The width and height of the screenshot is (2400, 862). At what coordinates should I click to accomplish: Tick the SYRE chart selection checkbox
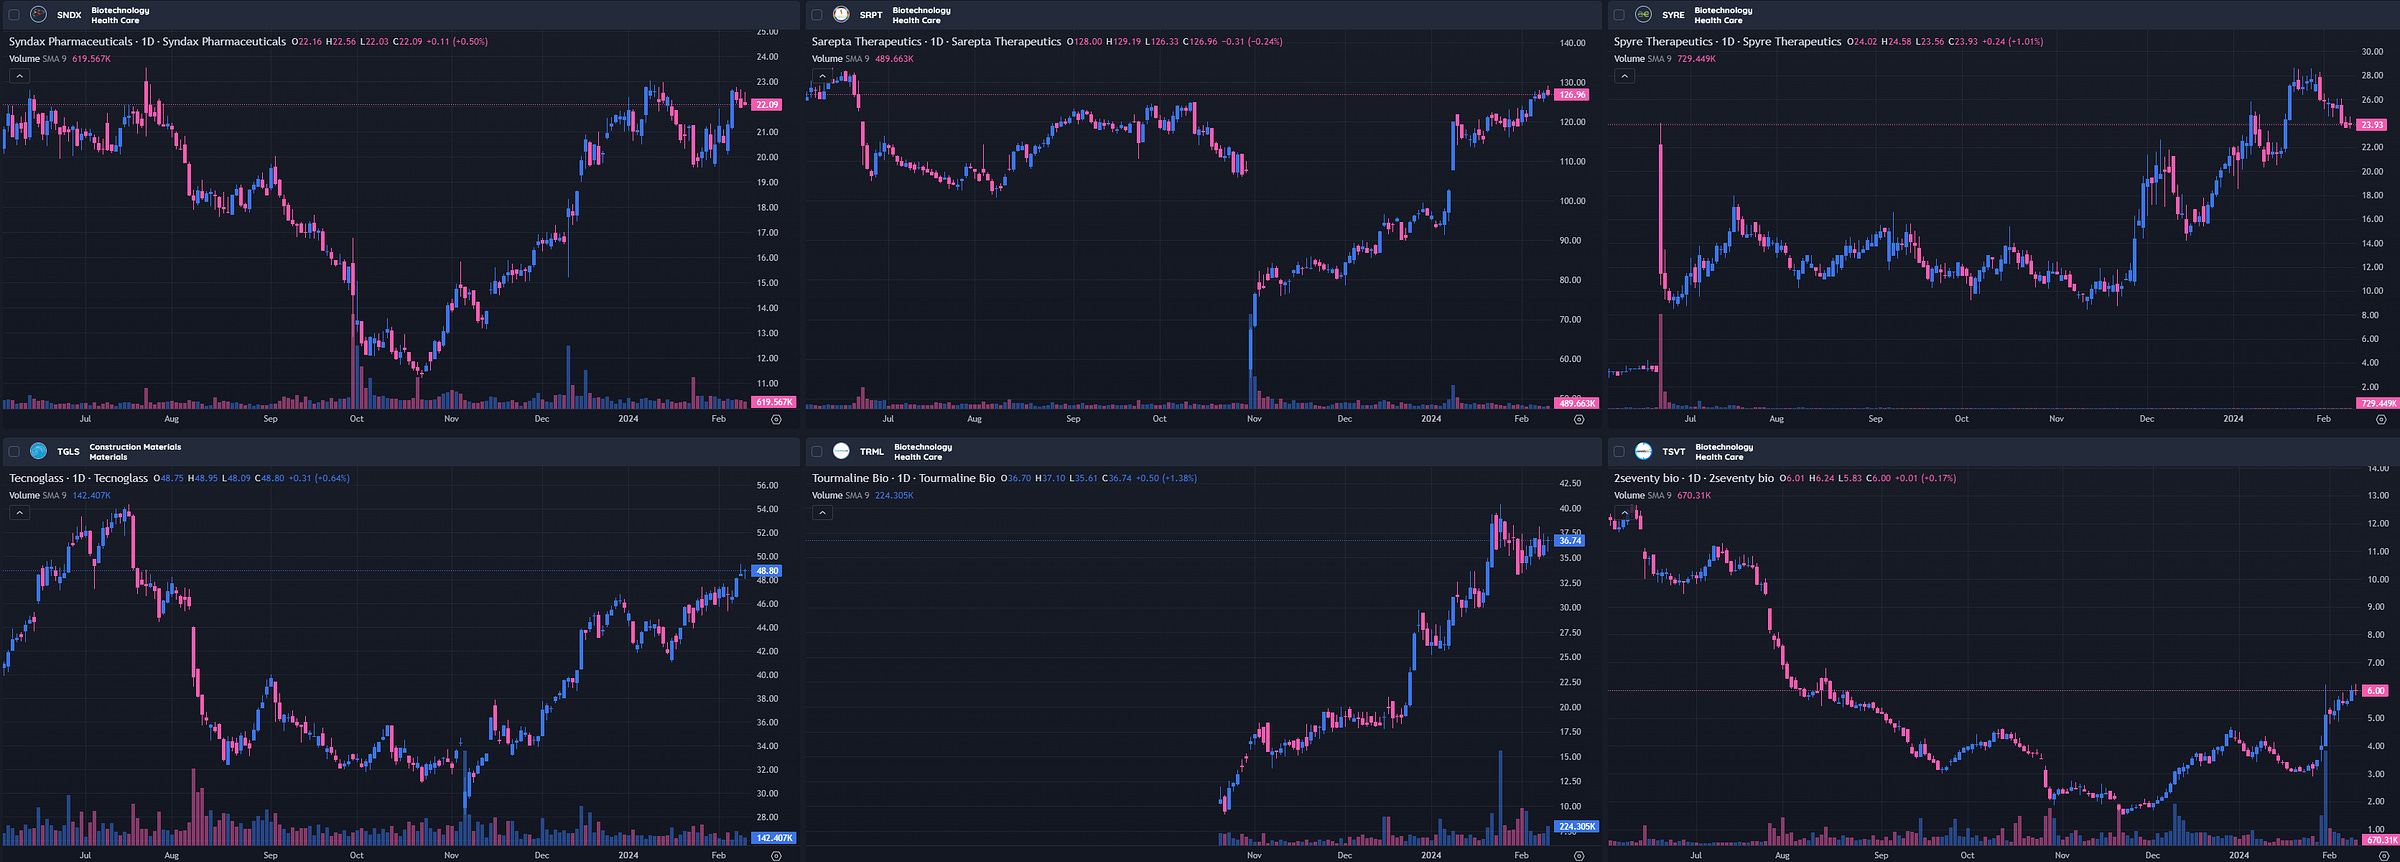1619,15
